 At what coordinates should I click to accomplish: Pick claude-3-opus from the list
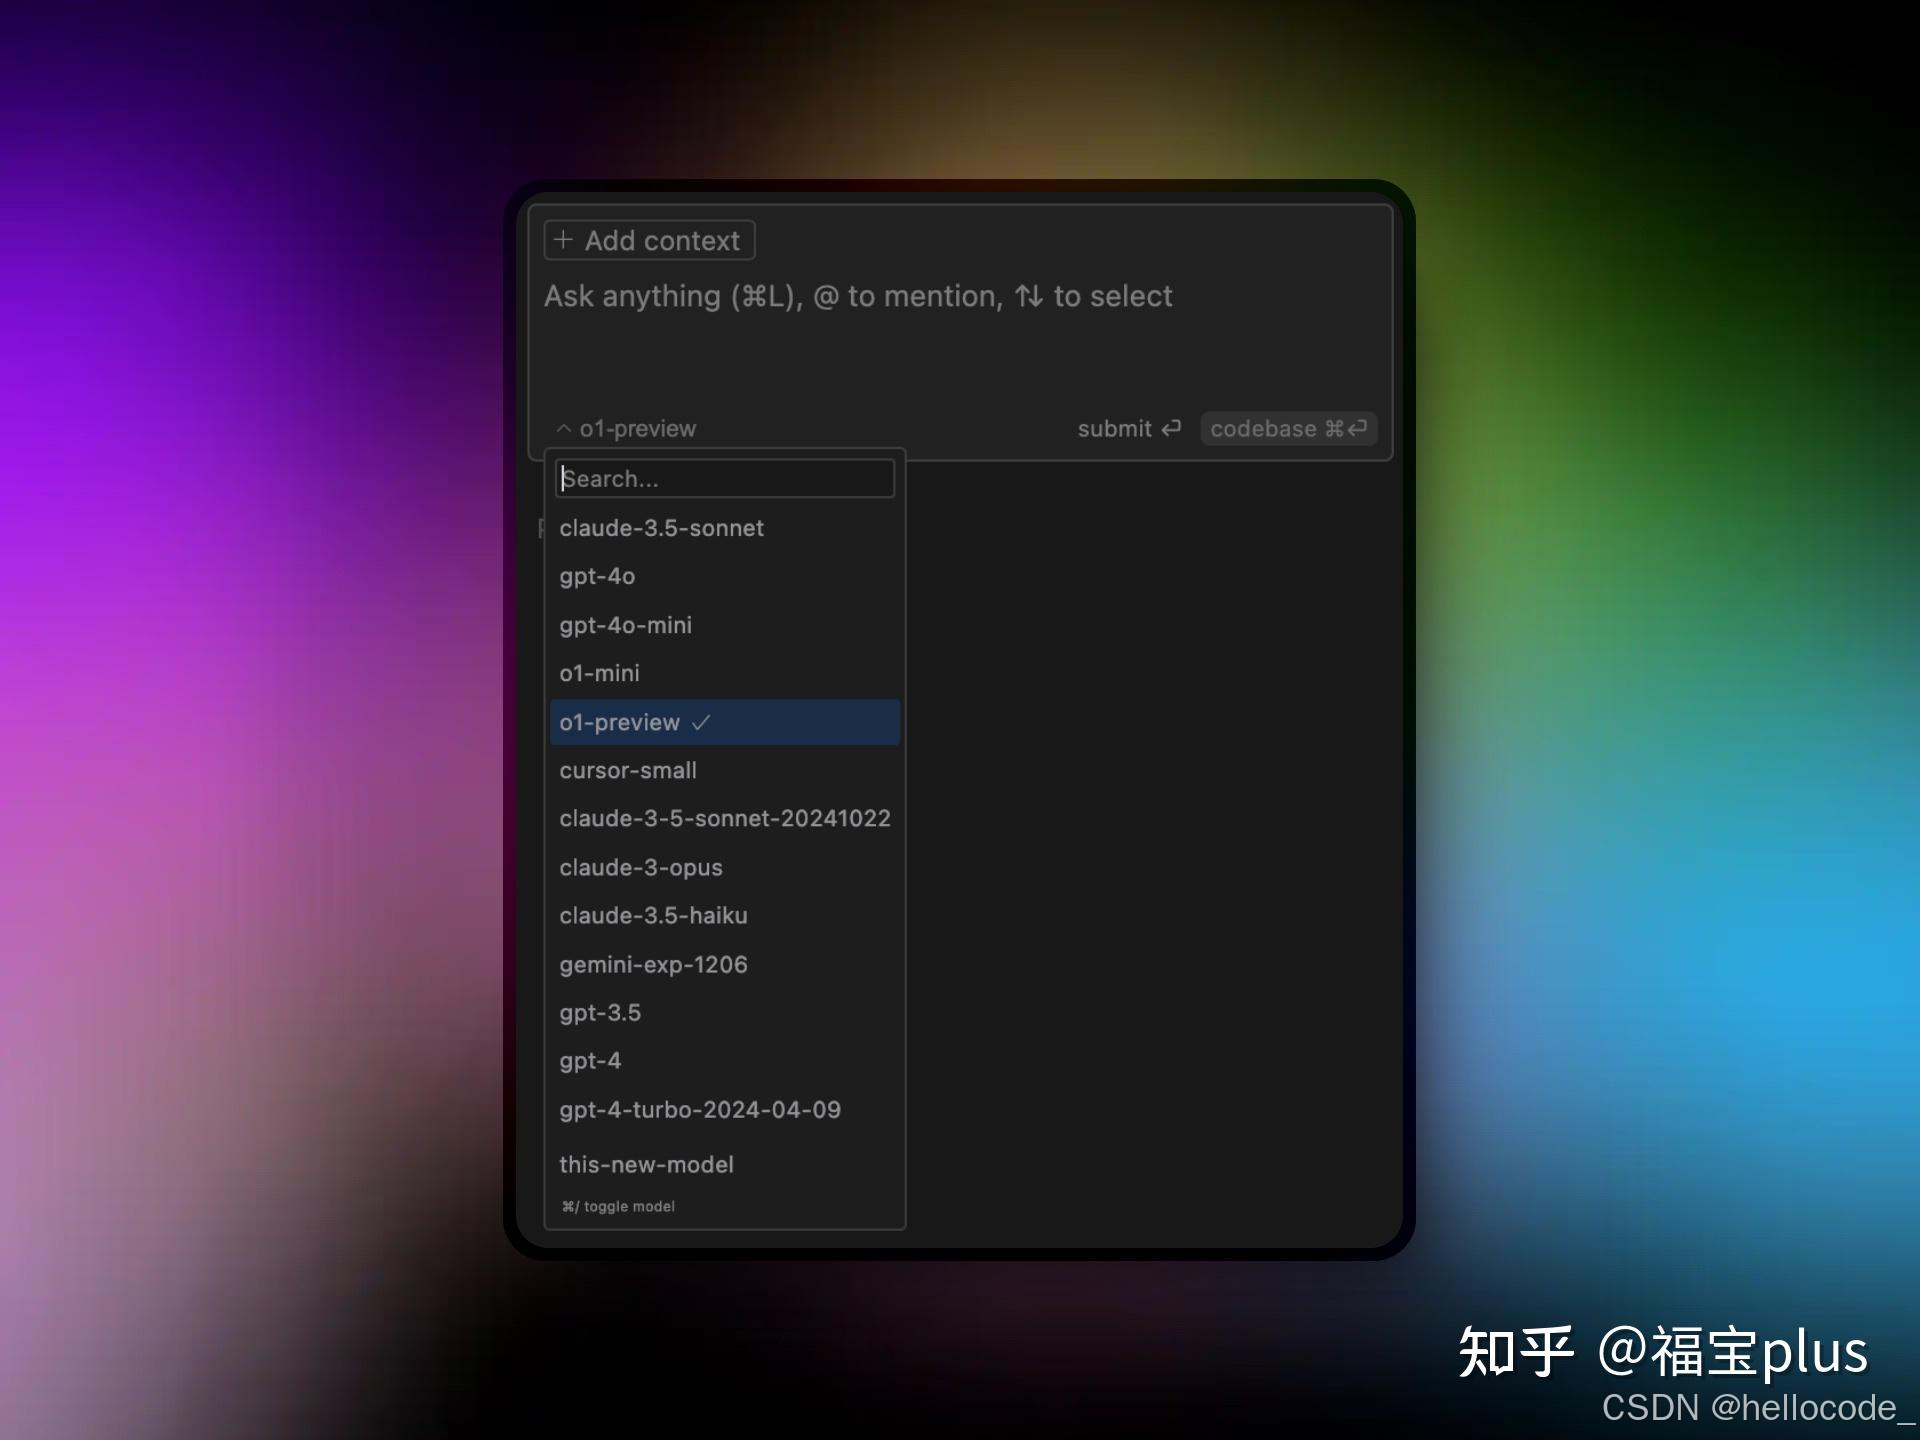pyautogui.click(x=640, y=867)
